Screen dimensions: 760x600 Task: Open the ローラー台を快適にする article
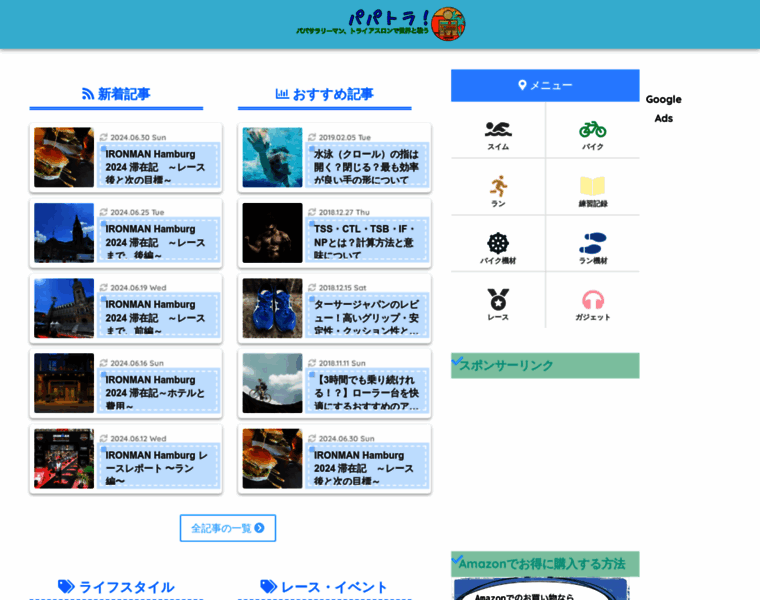tap(334, 383)
